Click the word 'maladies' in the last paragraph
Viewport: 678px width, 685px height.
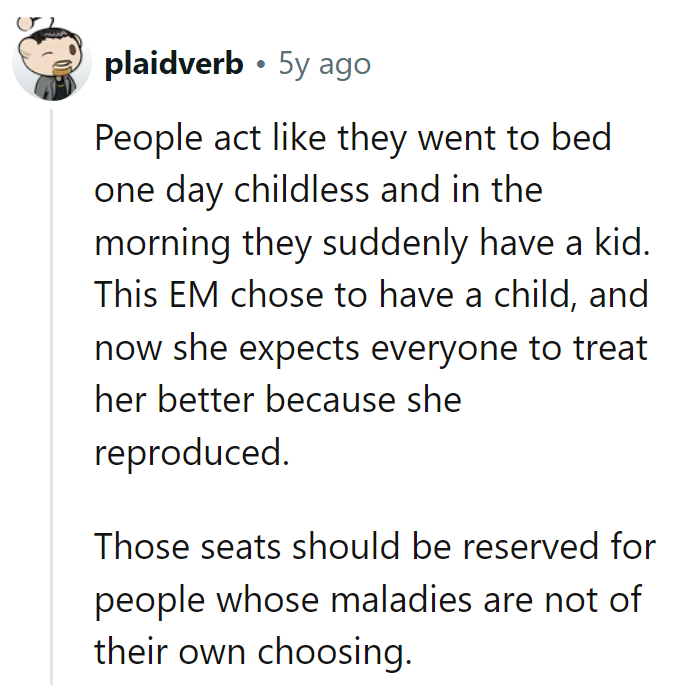(401, 599)
